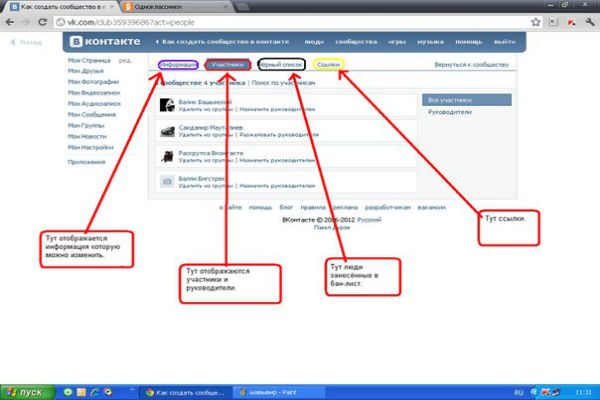Bookmark this page with the star icon
This screenshot has width=600, height=400.
coord(536,22)
